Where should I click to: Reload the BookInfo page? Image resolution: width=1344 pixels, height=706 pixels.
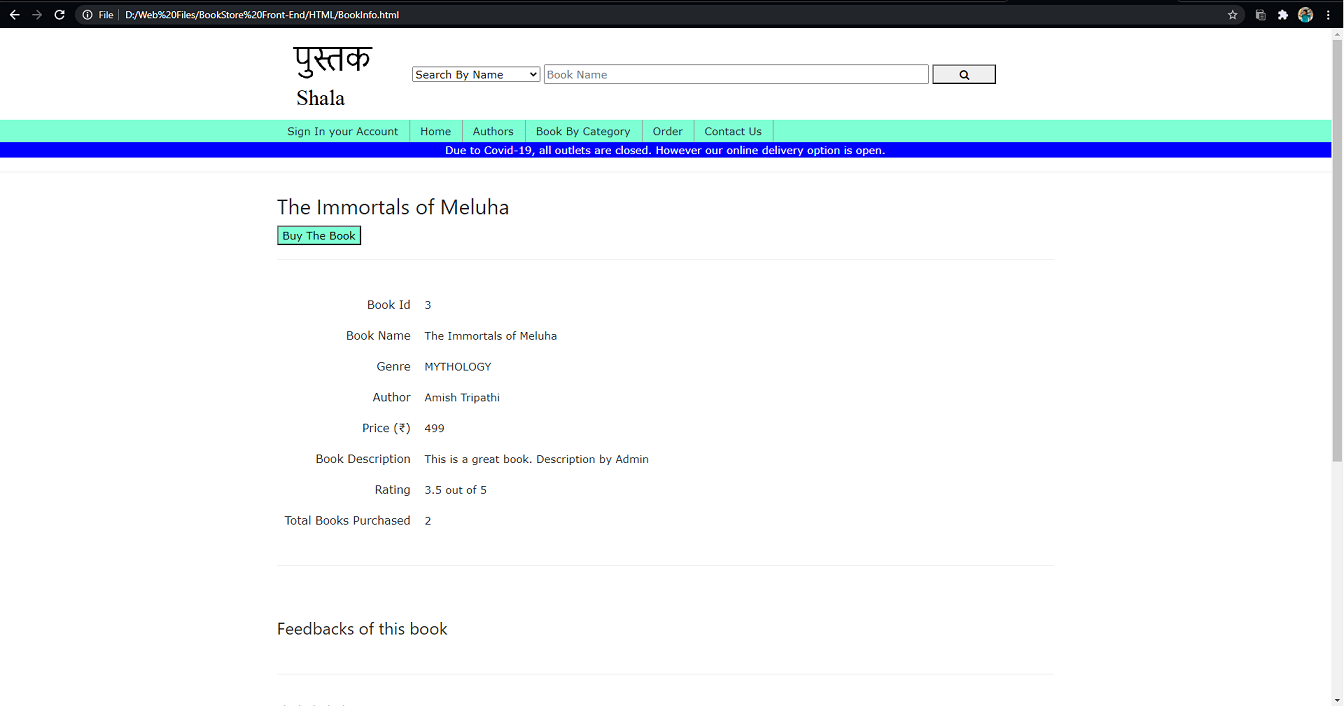point(58,14)
